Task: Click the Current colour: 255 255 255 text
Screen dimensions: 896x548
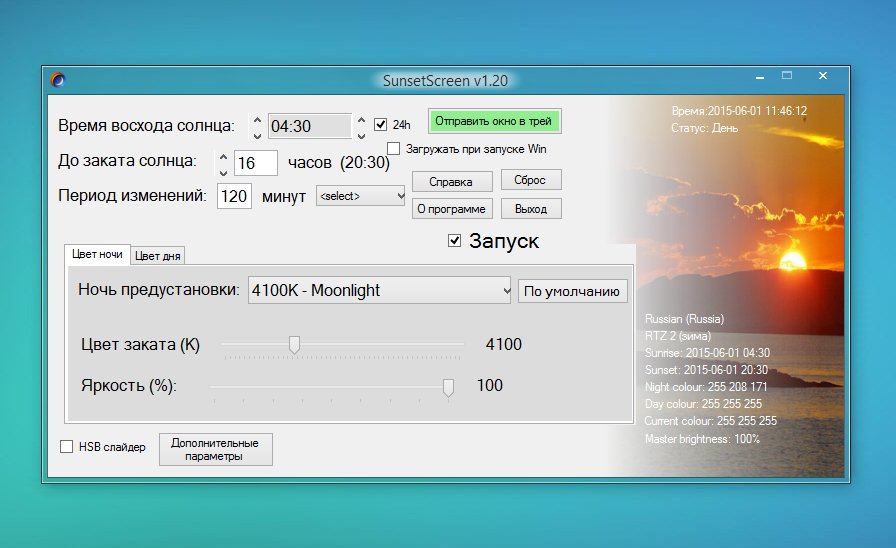Action: point(711,421)
